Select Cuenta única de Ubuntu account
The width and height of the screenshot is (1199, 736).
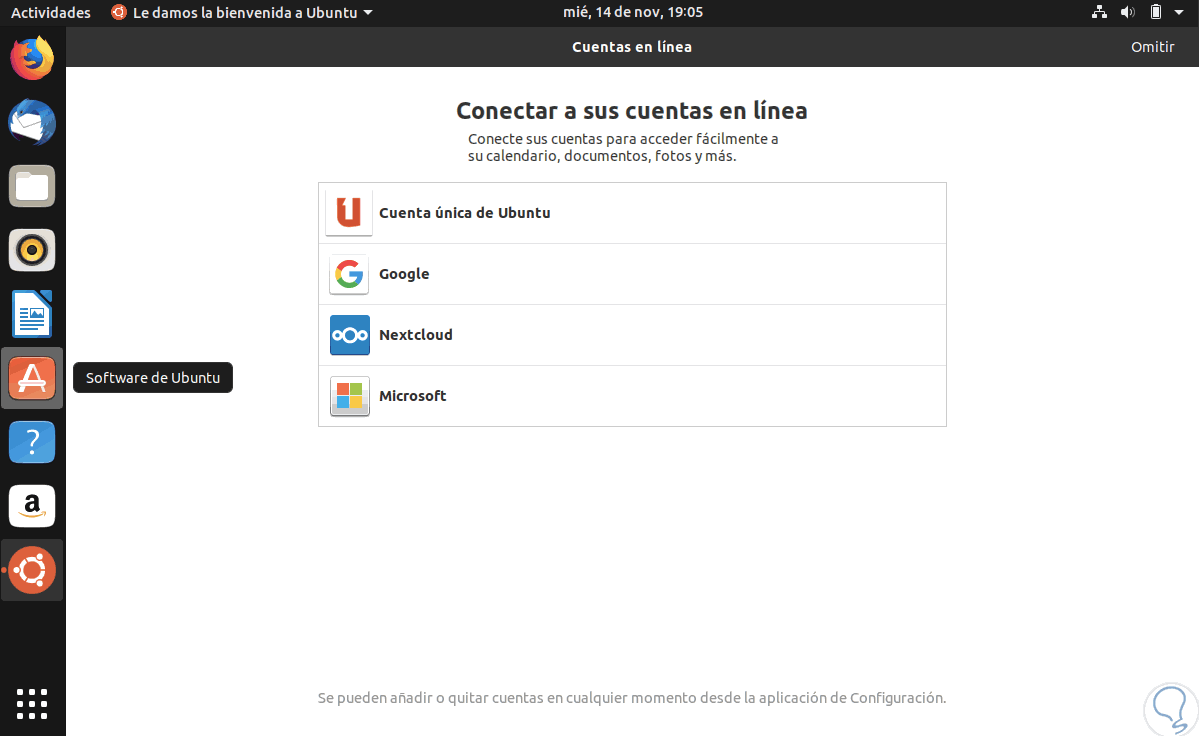coord(632,213)
